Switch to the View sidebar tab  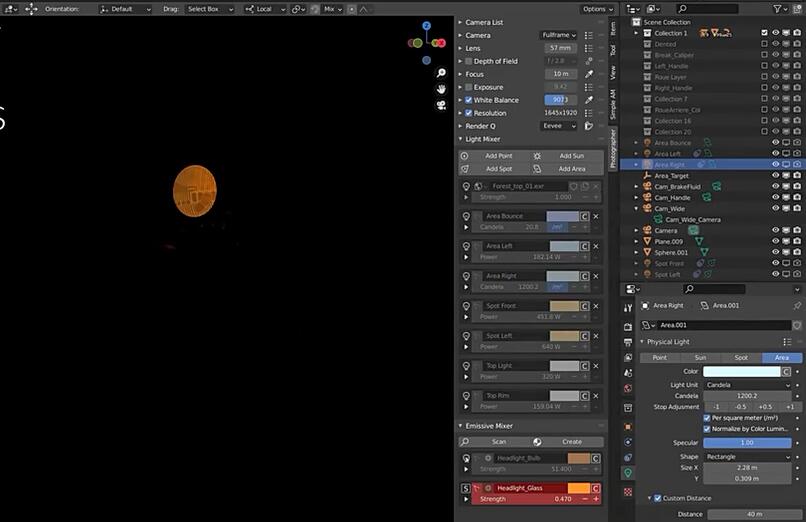tap(613, 72)
